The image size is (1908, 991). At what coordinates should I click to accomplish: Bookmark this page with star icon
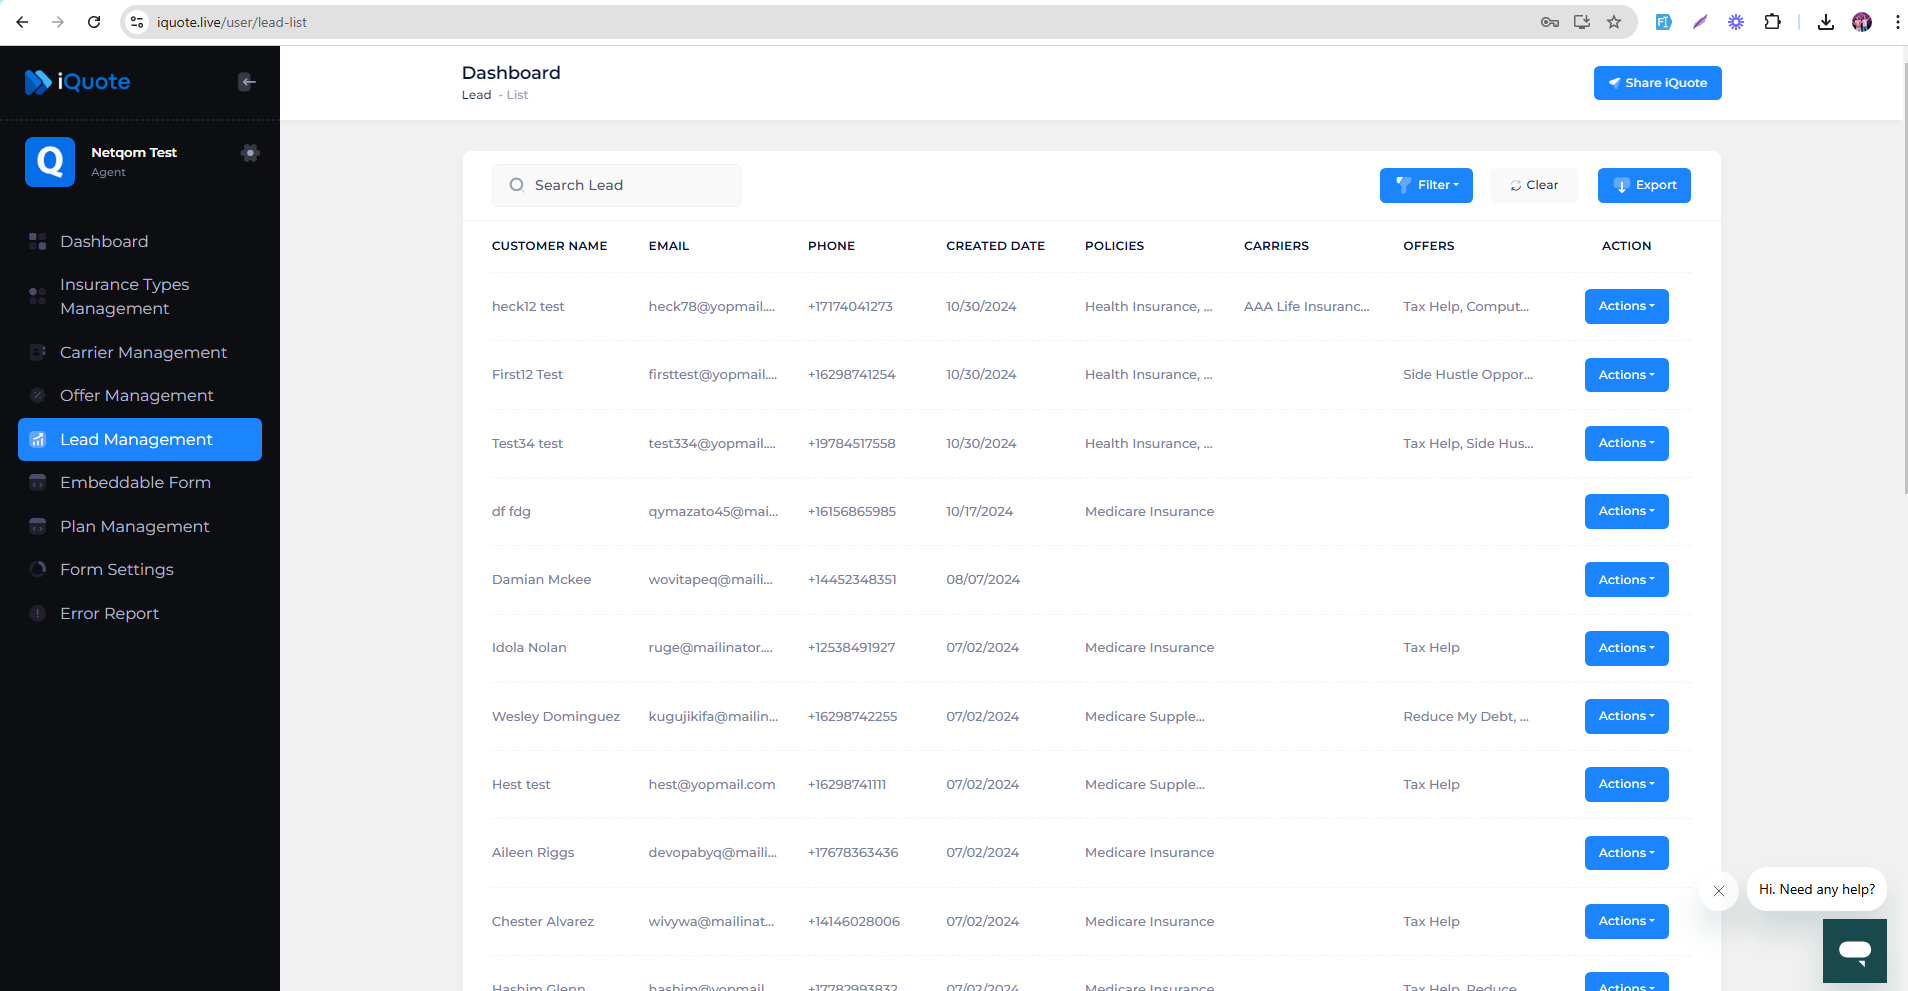[x=1614, y=22]
